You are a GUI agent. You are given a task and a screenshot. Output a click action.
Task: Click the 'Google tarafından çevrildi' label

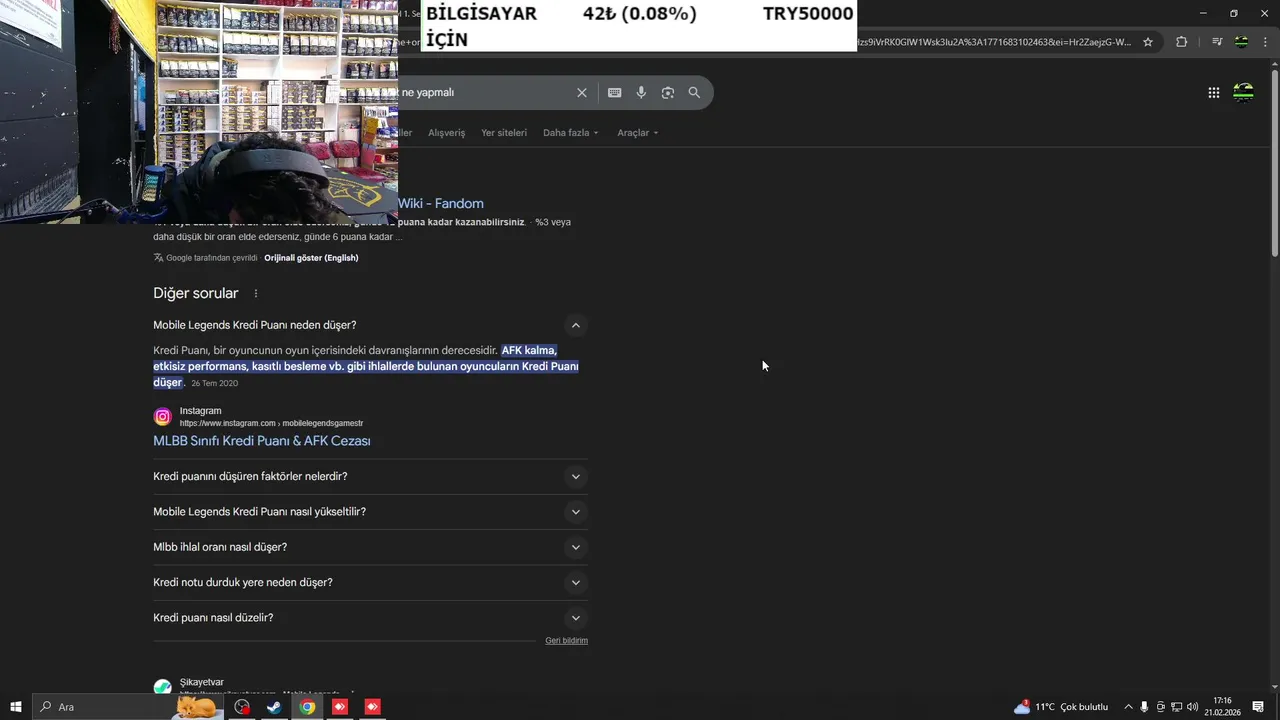(x=212, y=258)
